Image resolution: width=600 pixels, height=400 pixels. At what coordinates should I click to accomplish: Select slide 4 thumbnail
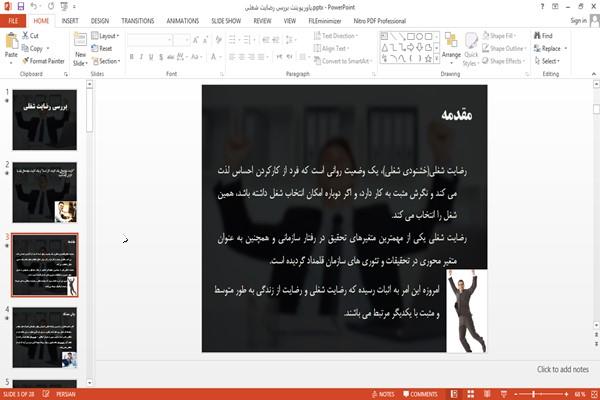coord(45,338)
